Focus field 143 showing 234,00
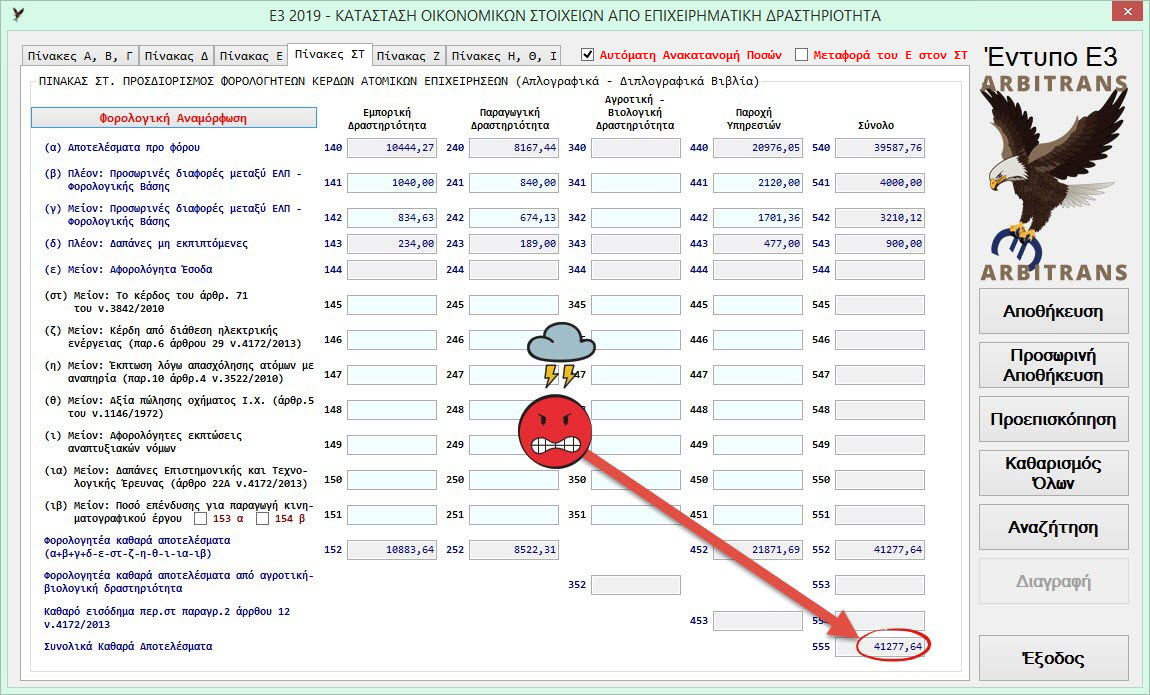1150x695 pixels. pyautogui.click(x=392, y=243)
